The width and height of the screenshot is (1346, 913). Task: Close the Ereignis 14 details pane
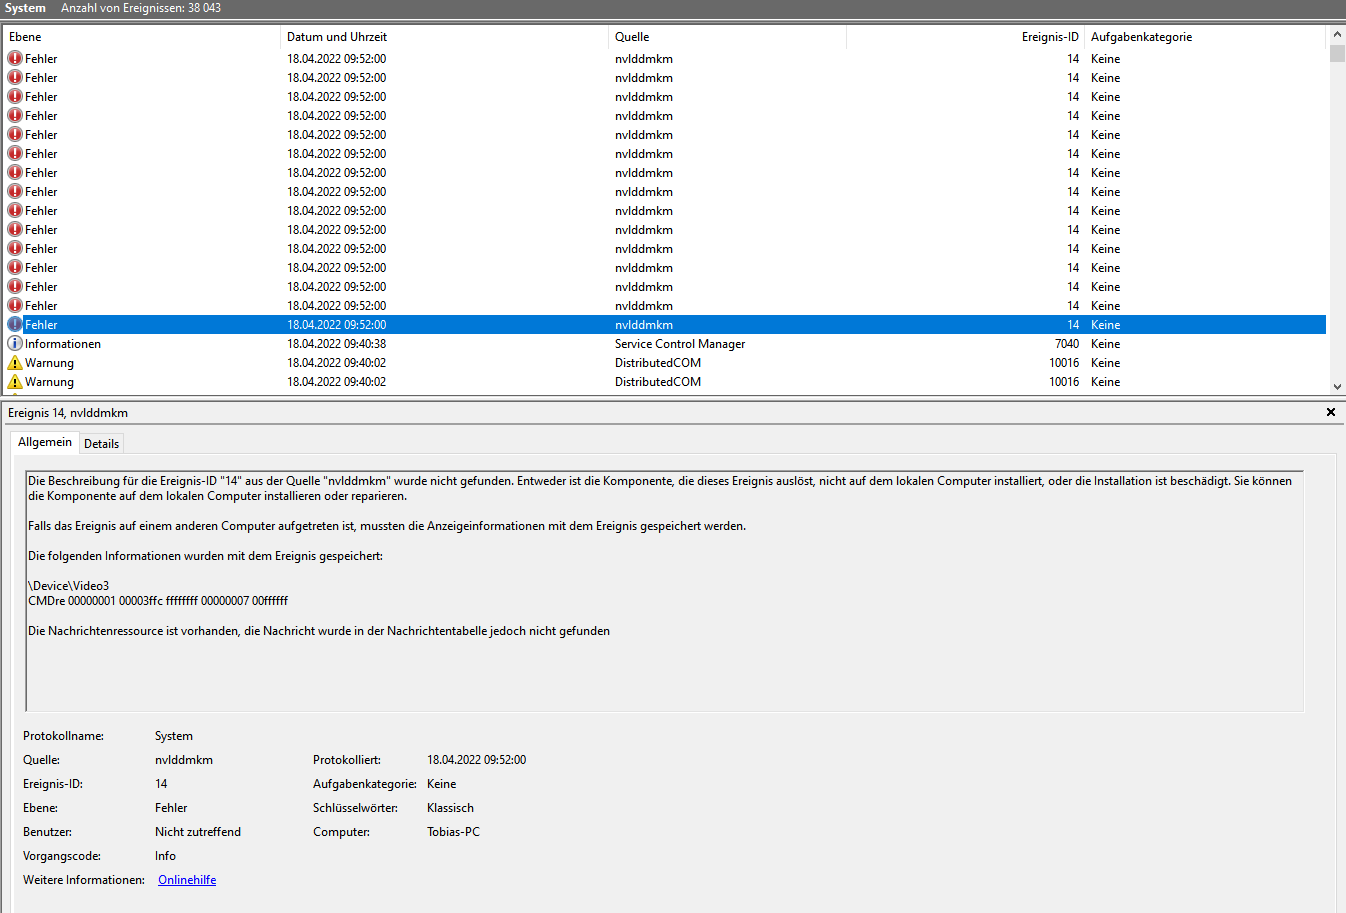coord(1330,412)
